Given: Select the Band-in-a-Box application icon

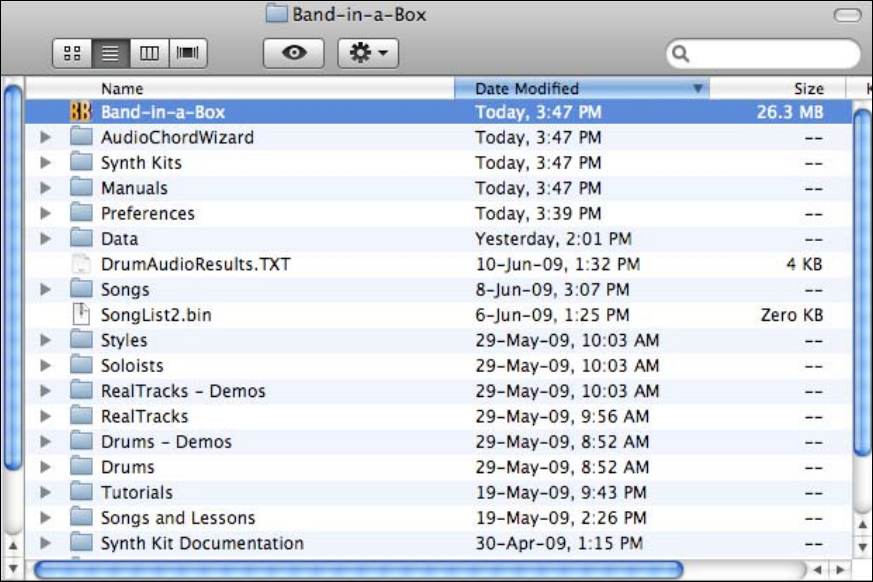Looking at the screenshot, I should [x=81, y=112].
